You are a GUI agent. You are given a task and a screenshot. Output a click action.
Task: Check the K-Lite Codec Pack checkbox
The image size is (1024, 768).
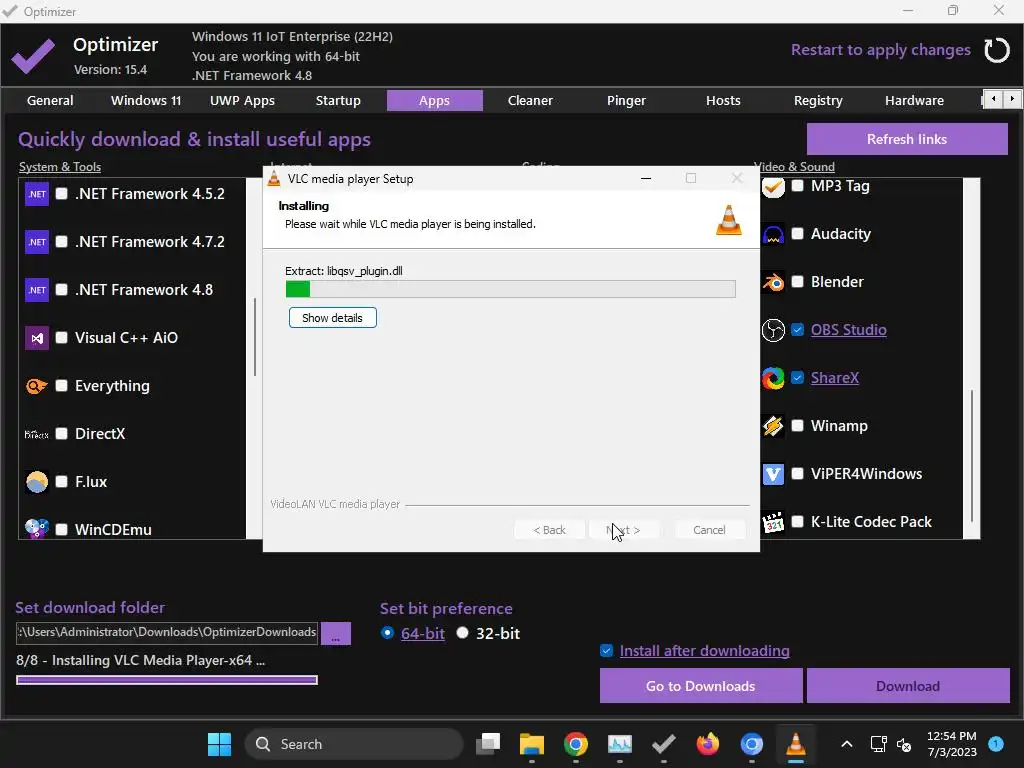(797, 522)
